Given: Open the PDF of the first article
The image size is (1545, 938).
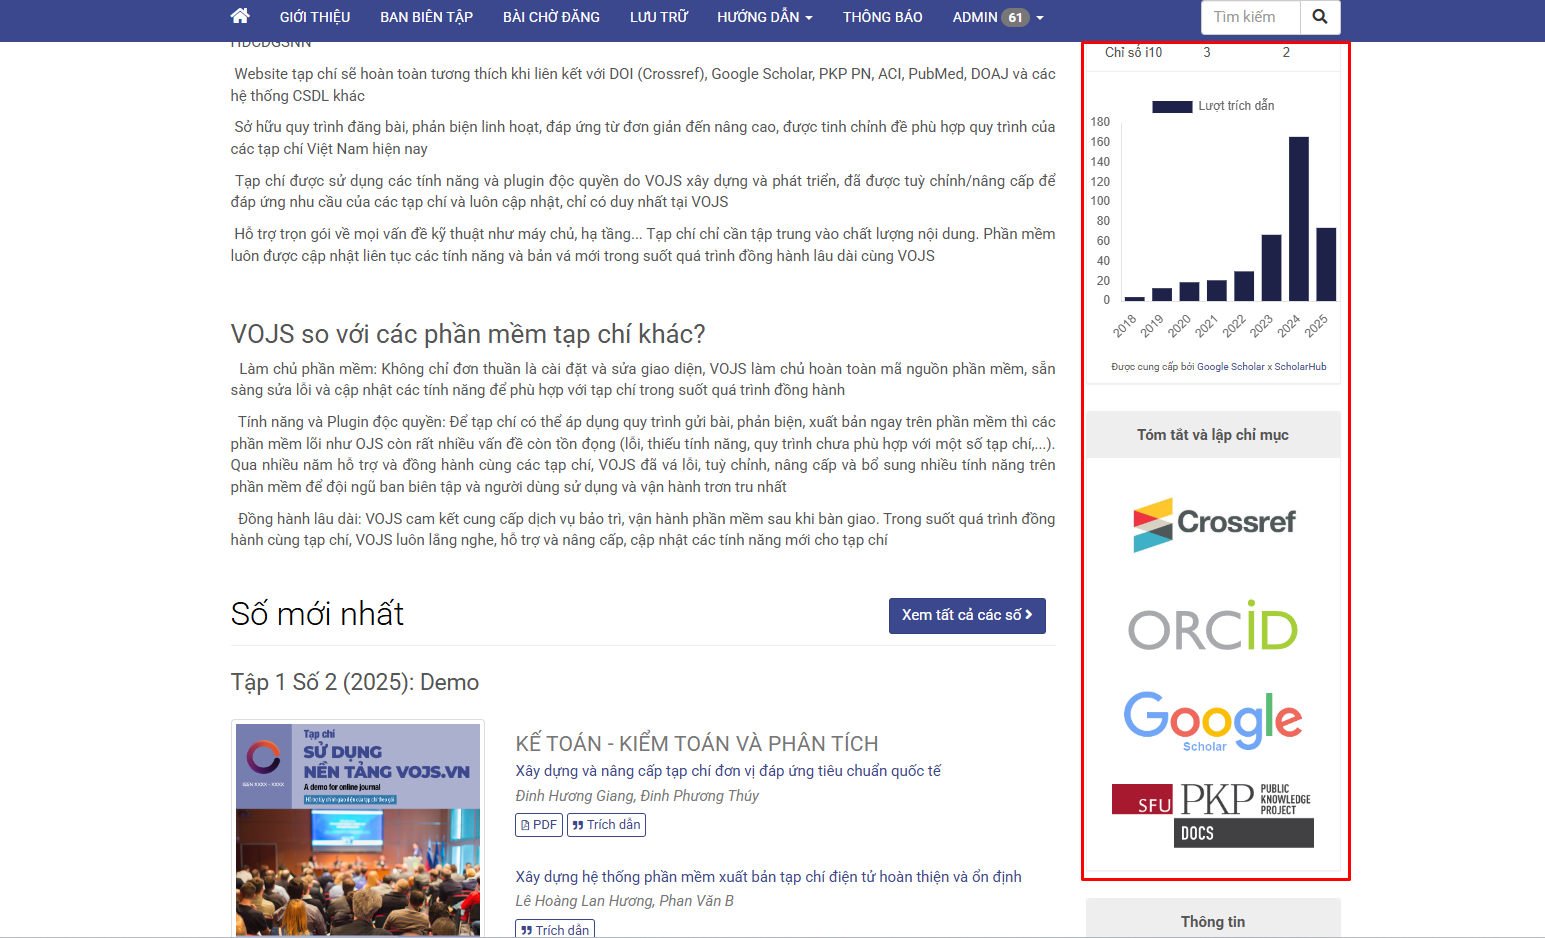Looking at the screenshot, I should point(538,824).
